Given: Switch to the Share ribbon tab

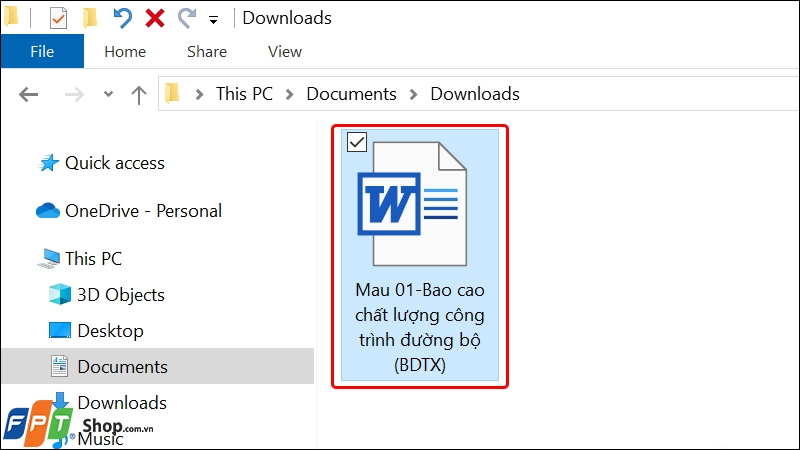Looking at the screenshot, I should coord(207,52).
